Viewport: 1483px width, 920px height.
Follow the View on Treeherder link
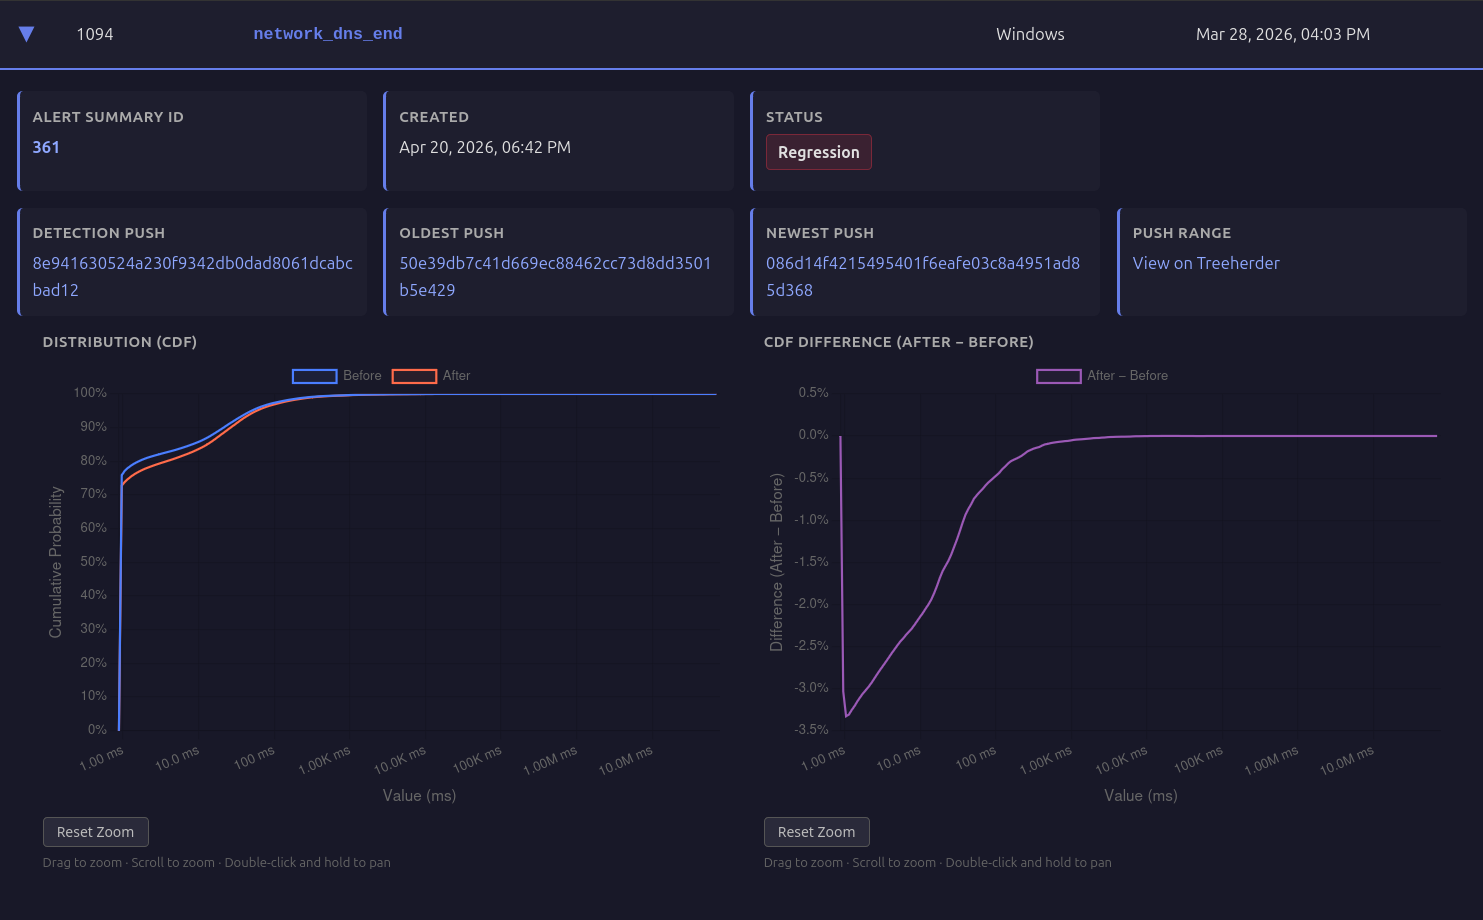tap(1205, 263)
